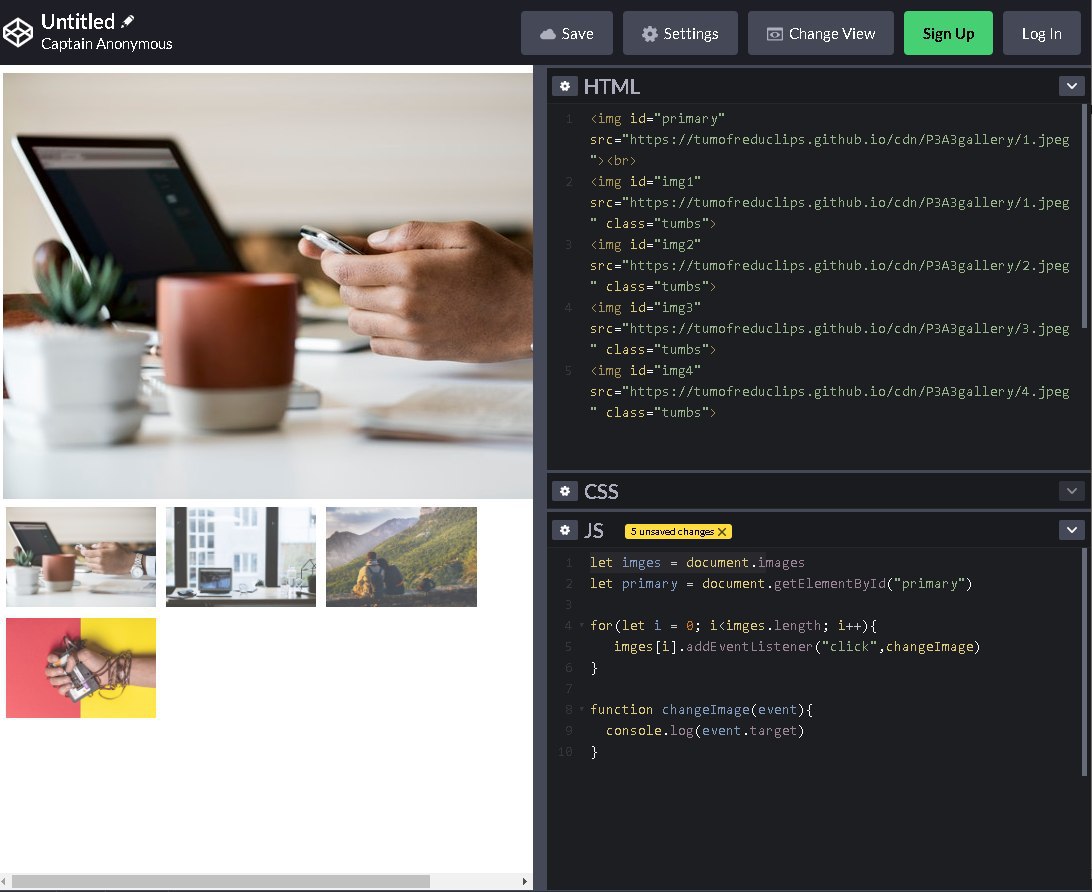
Task: Click 'imges.length' in the for loop
Action: pyautogui.click(x=774, y=625)
